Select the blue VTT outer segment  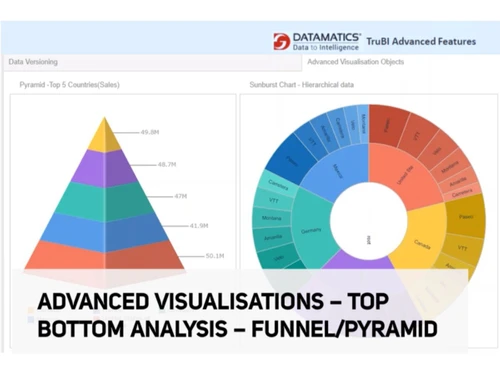pos(310,142)
